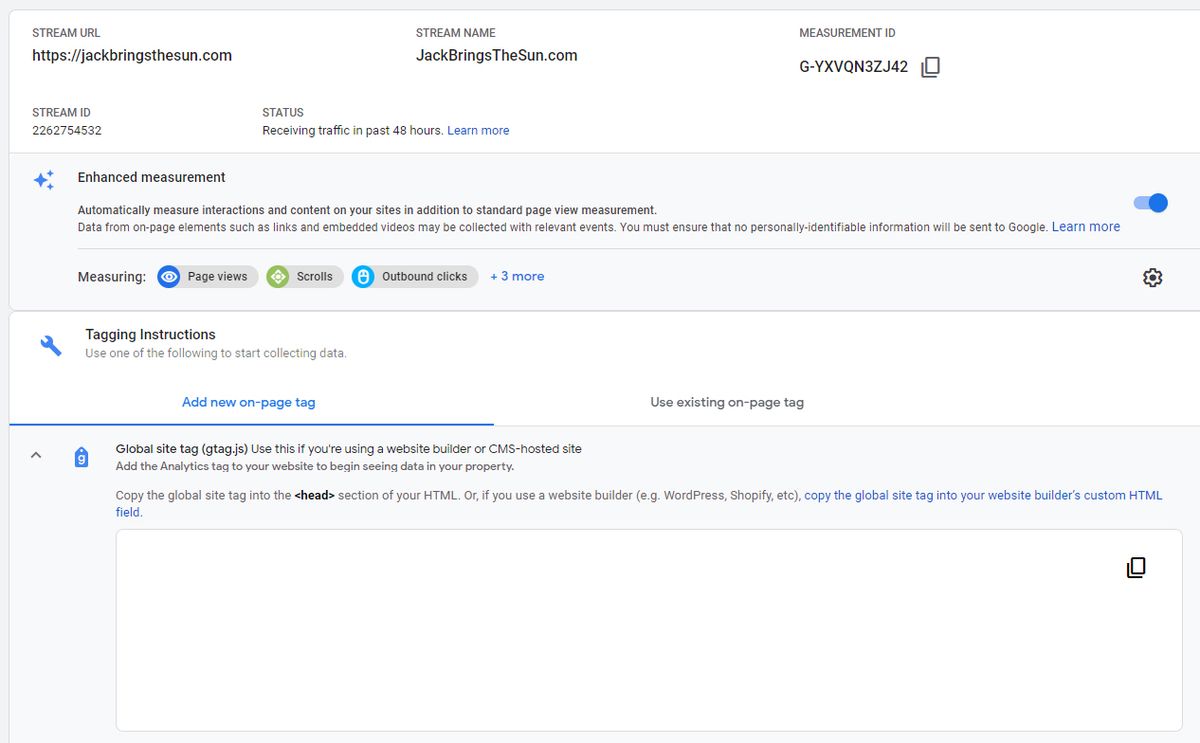Open website builder custom HTML field link
This screenshot has height=743, width=1200.
pos(638,504)
